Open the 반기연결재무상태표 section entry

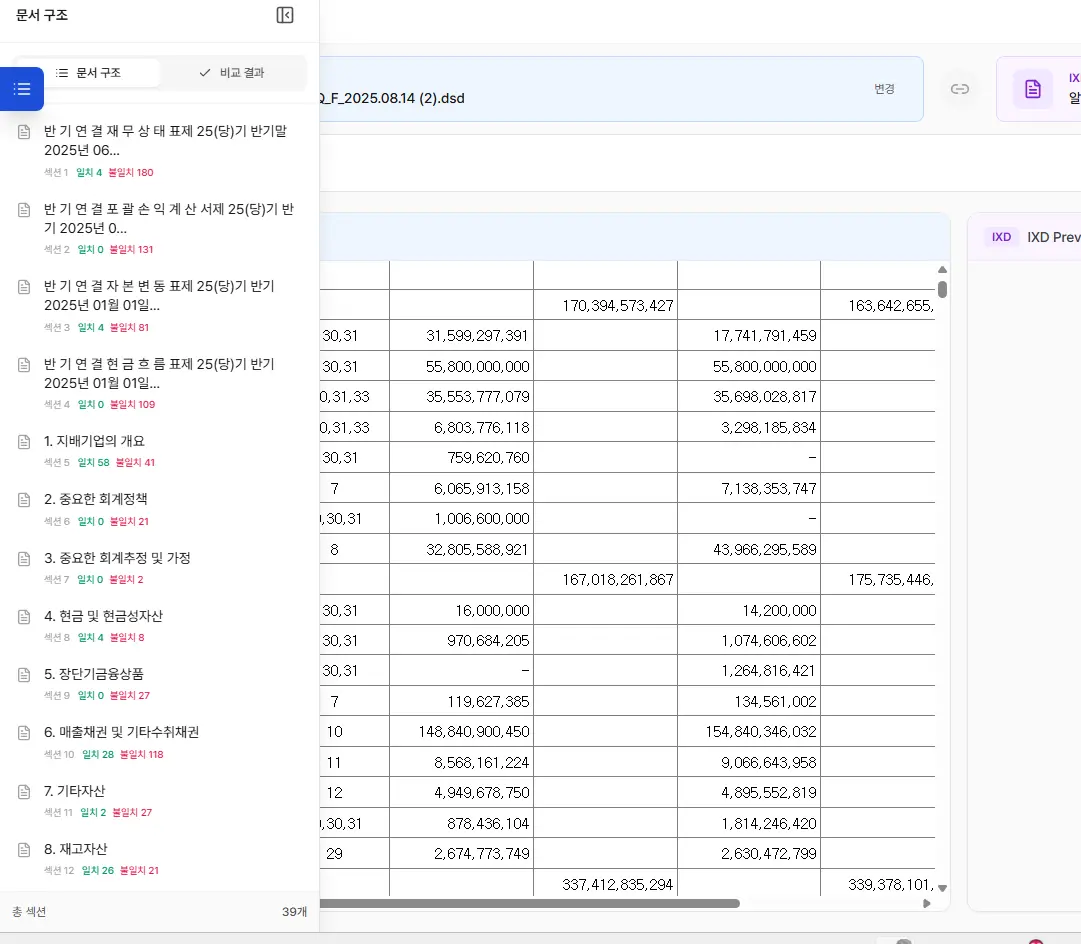(x=165, y=140)
